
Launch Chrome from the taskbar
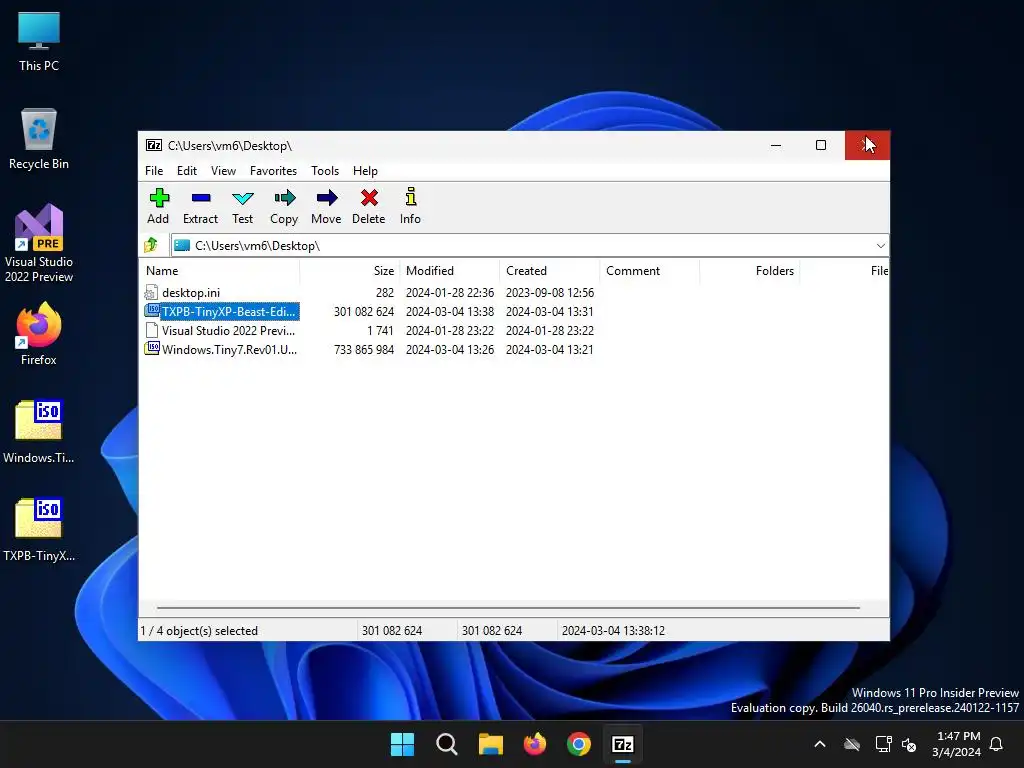tap(579, 744)
